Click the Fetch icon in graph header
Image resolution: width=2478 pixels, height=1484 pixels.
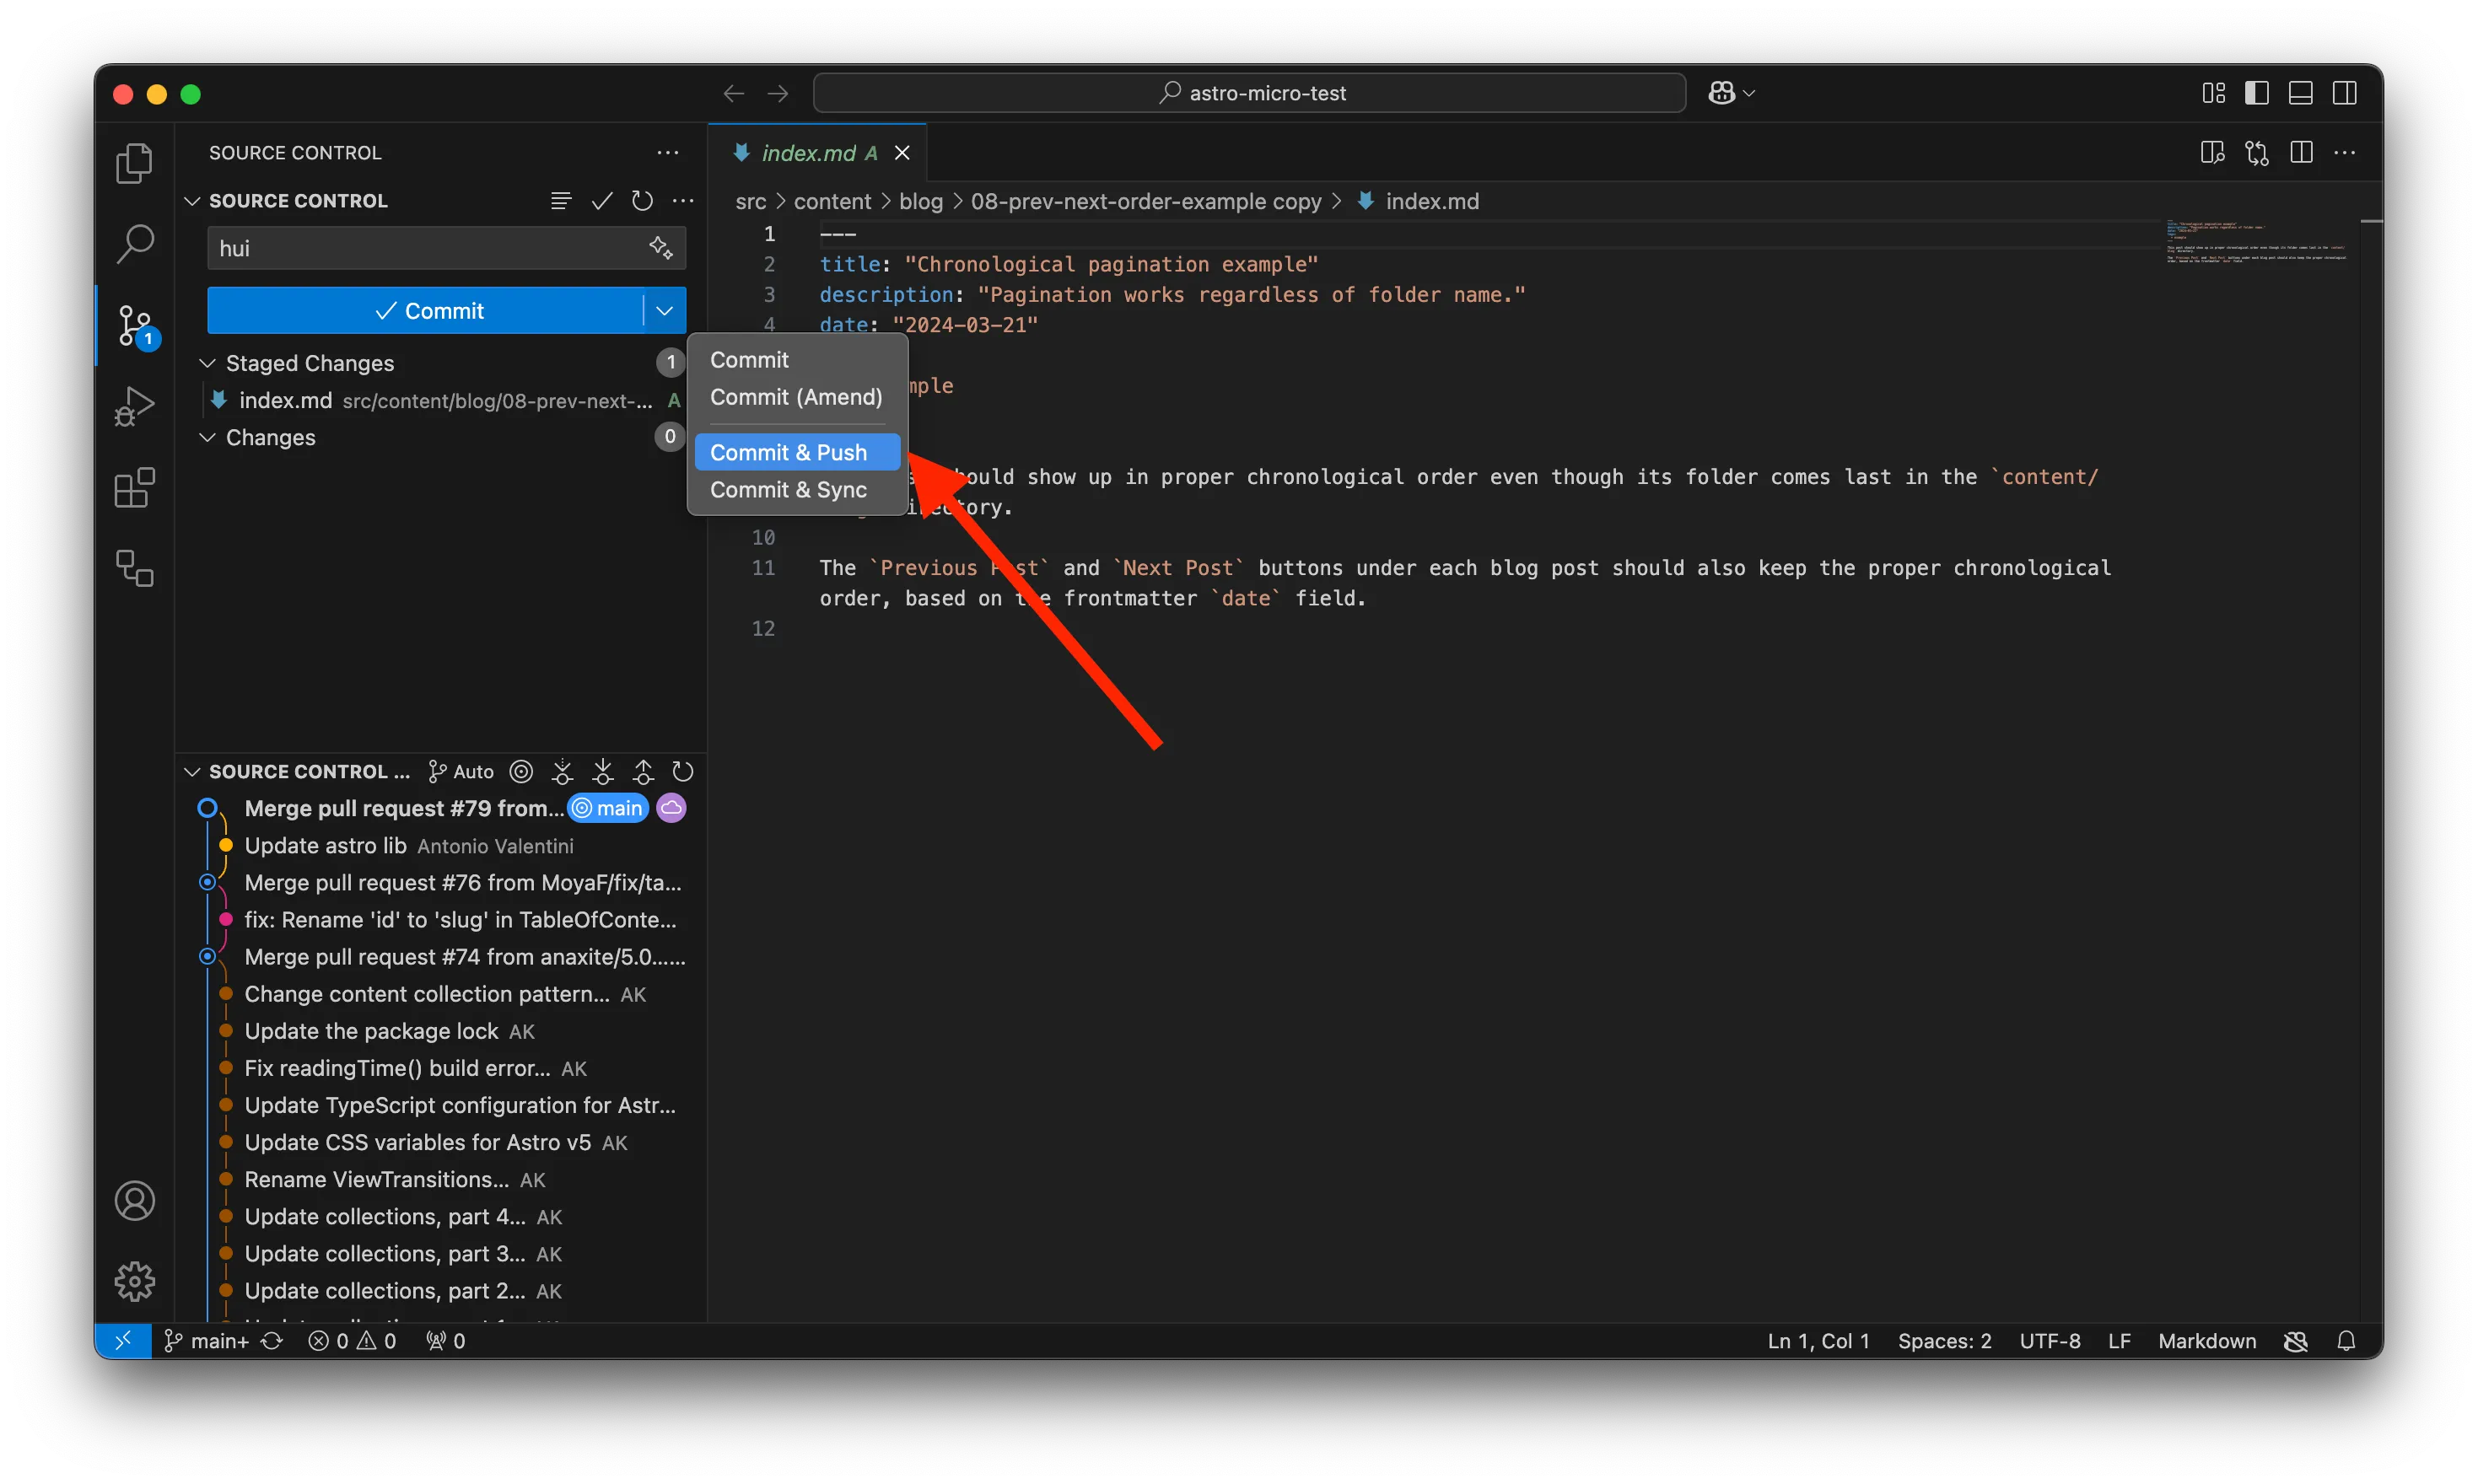(x=562, y=771)
